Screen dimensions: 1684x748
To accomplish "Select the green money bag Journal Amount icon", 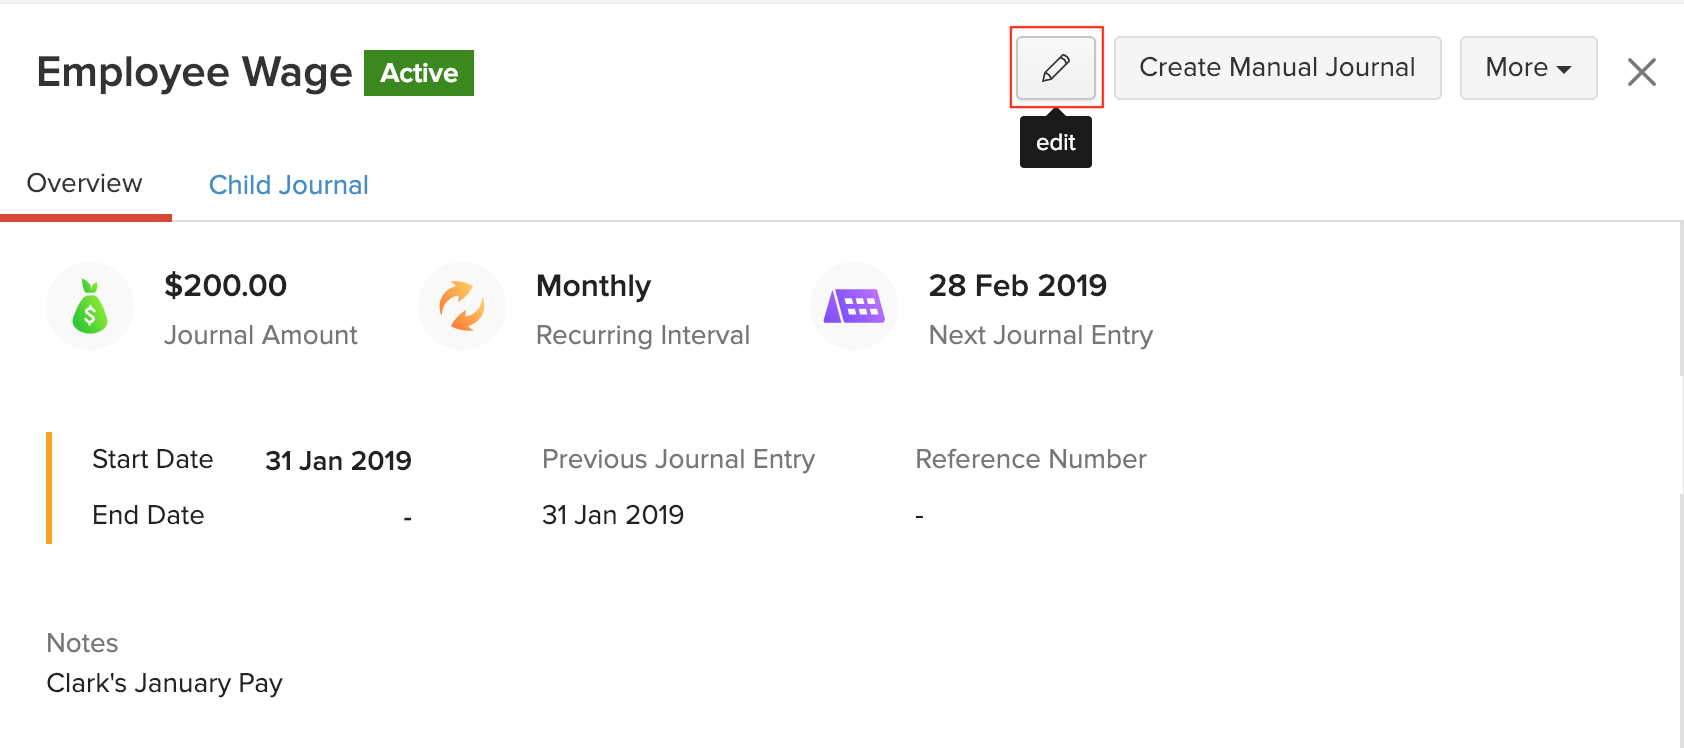I will (90, 306).
